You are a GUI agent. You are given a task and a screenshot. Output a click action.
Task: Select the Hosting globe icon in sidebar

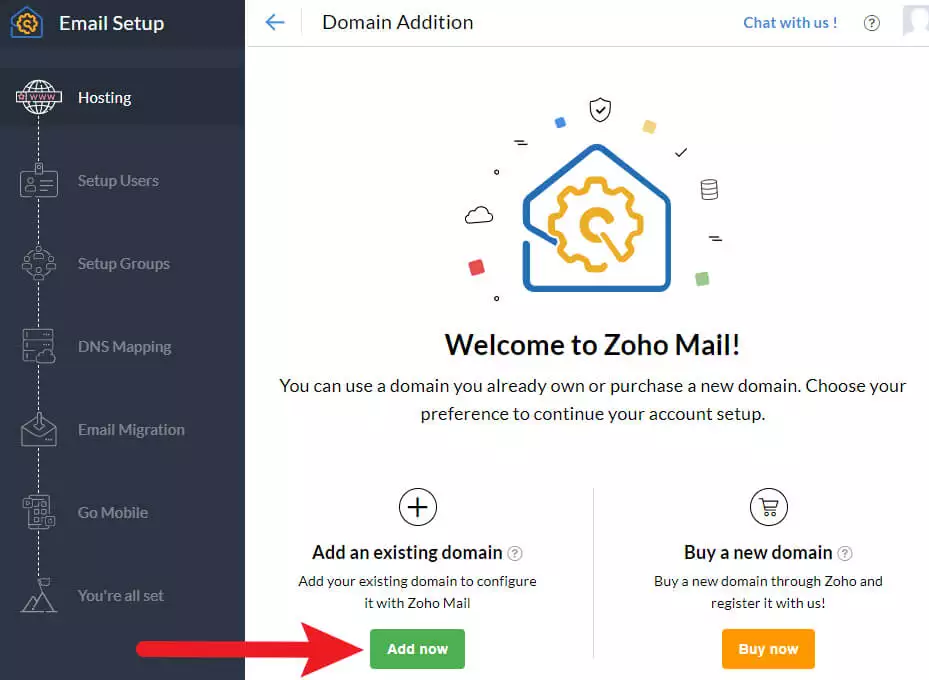click(x=37, y=97)
